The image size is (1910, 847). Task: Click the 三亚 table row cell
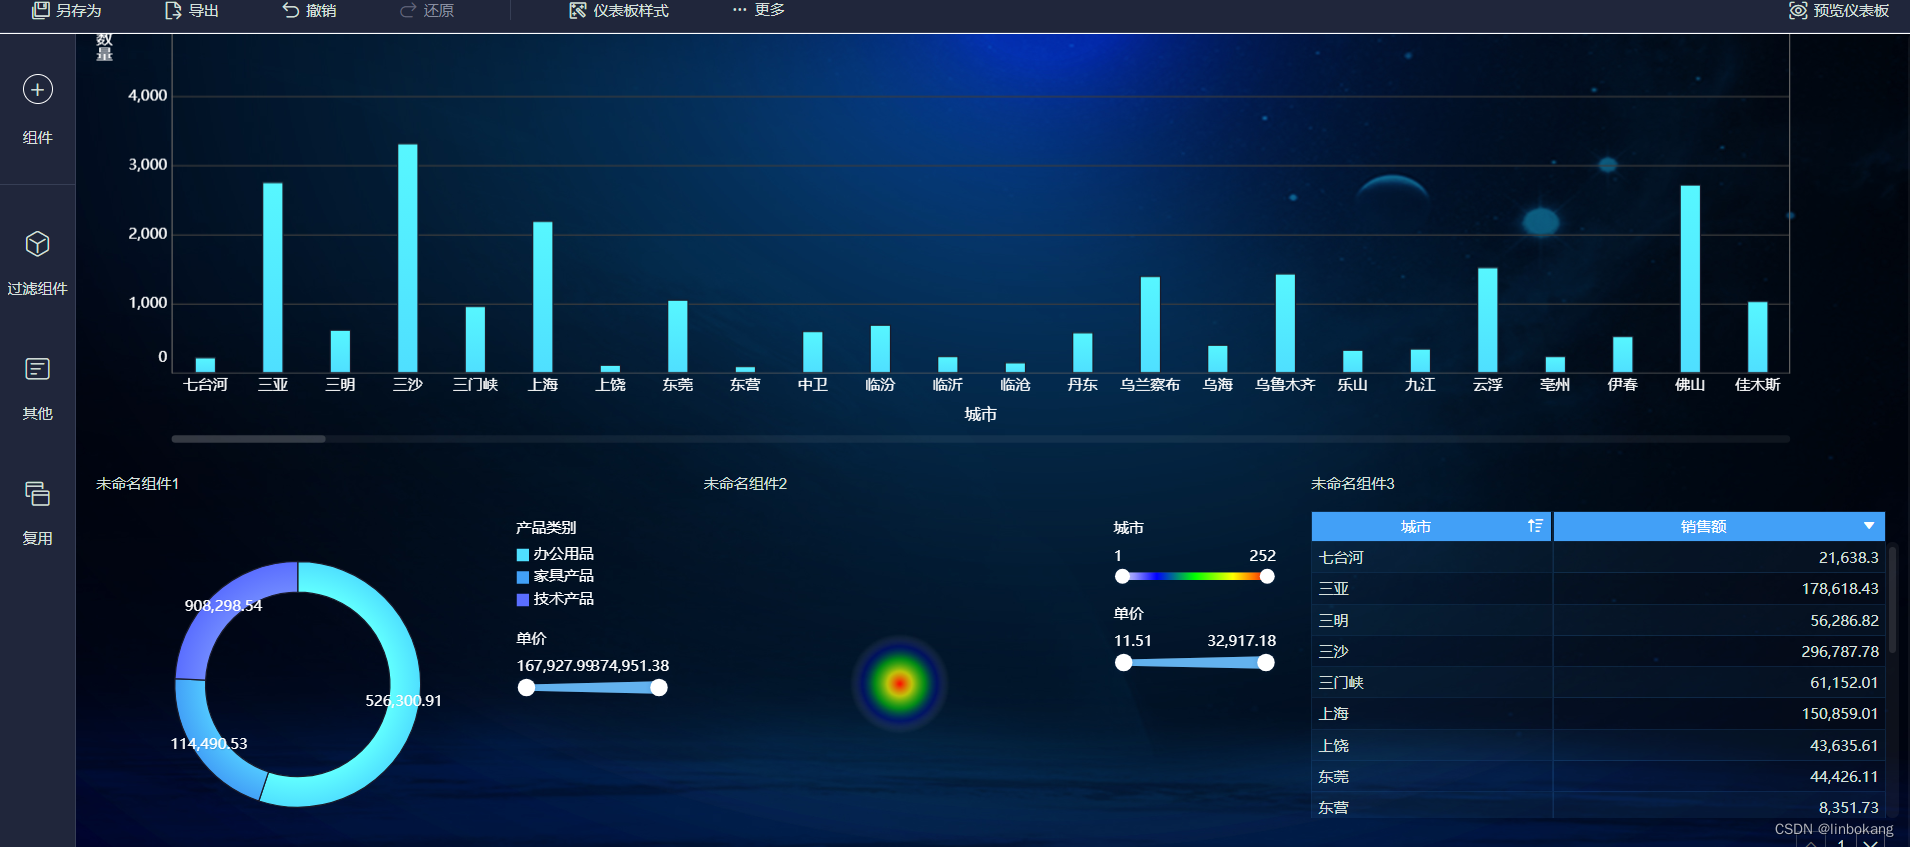coord(1431,589)
